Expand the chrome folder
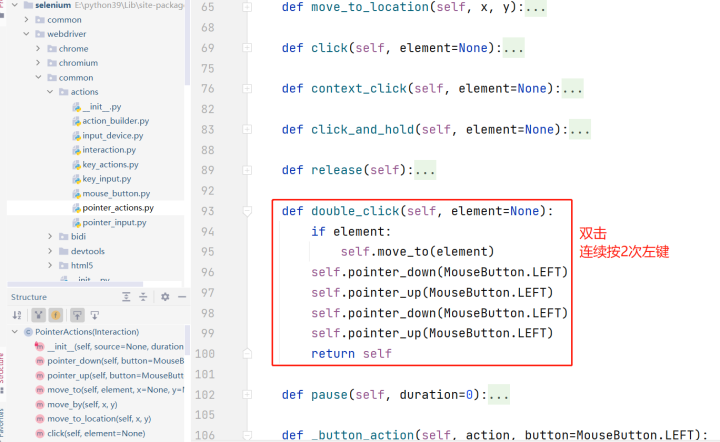The width and height of the screenshot is (720, 442). (x=38, y=48)
